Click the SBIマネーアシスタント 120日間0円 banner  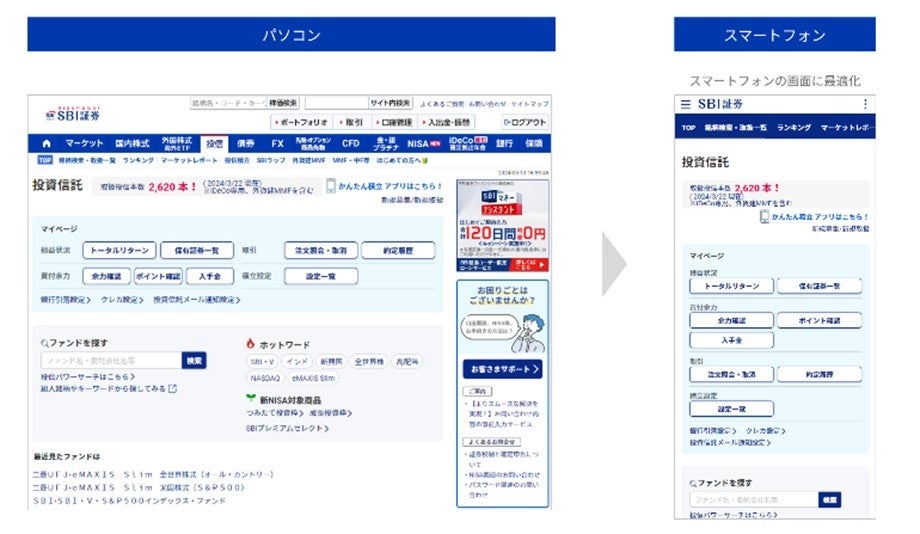click(x=503, y=226)
